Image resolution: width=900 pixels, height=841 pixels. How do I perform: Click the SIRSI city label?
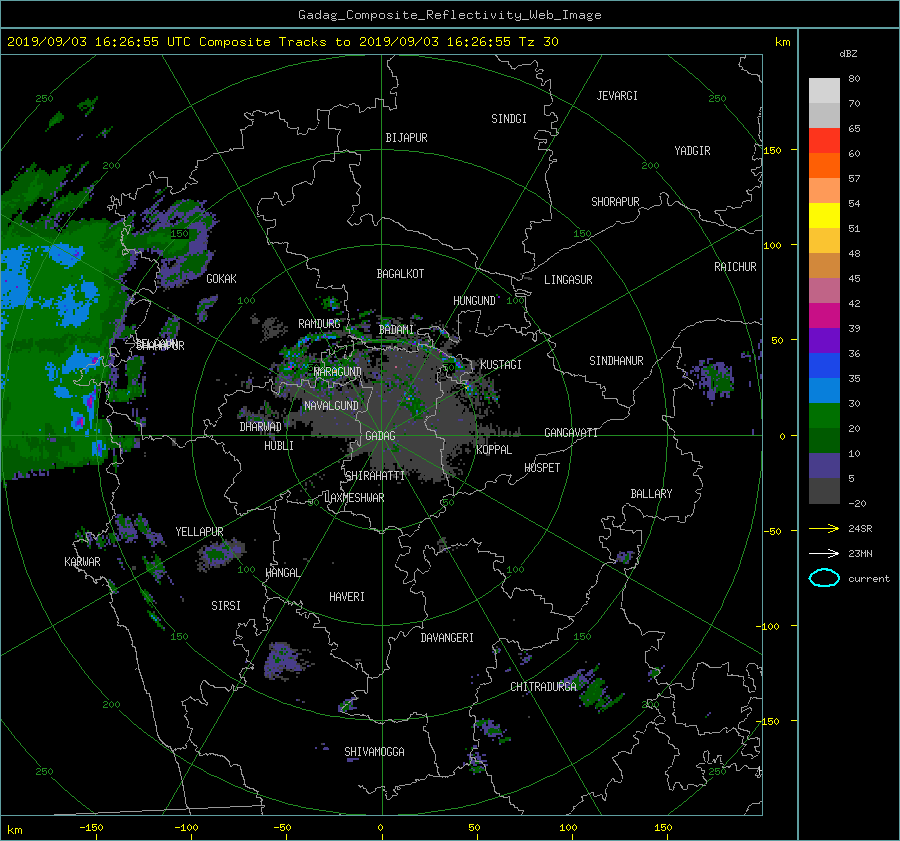pyautogui.click(x=226, y=606)
